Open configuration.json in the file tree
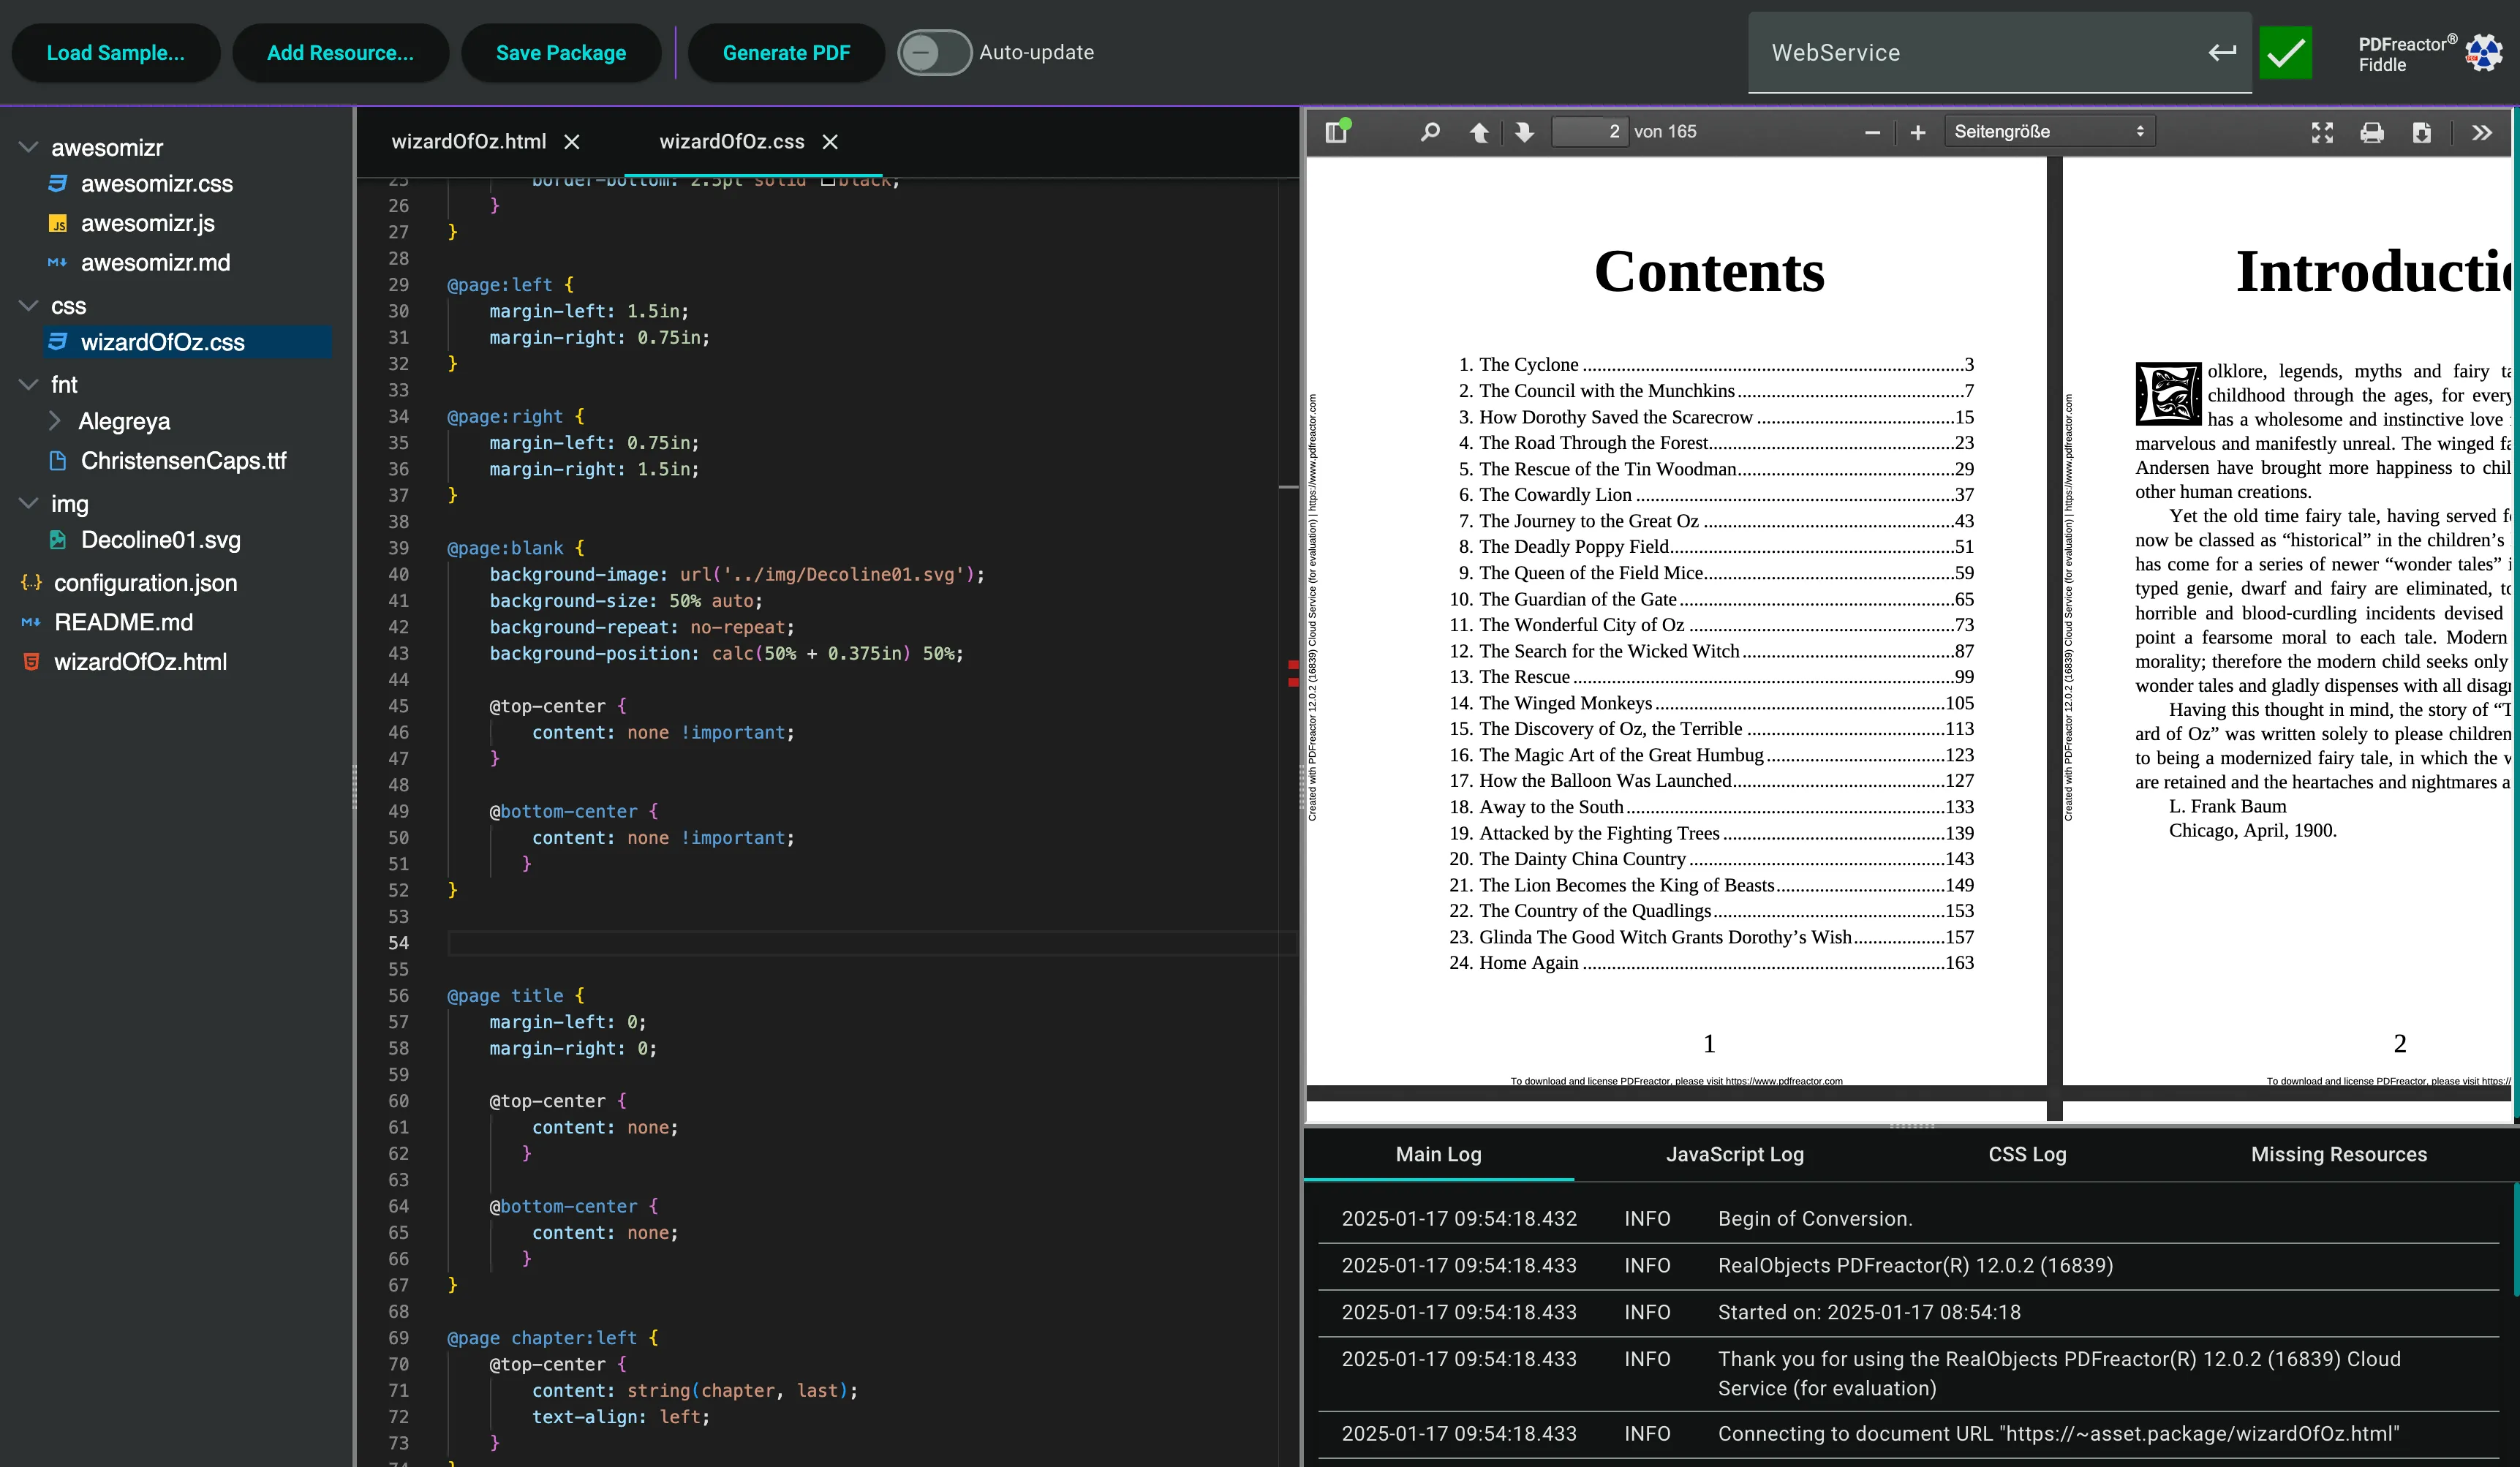 coord(145,583)
